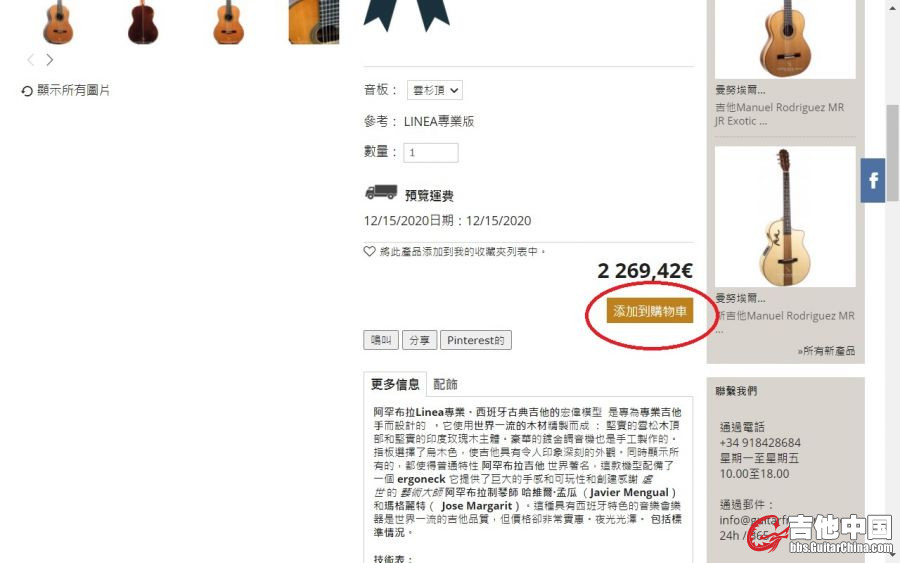Click the Pinterest的 share button
Viewport: 900px width, 563px height.
pos(476,340)
